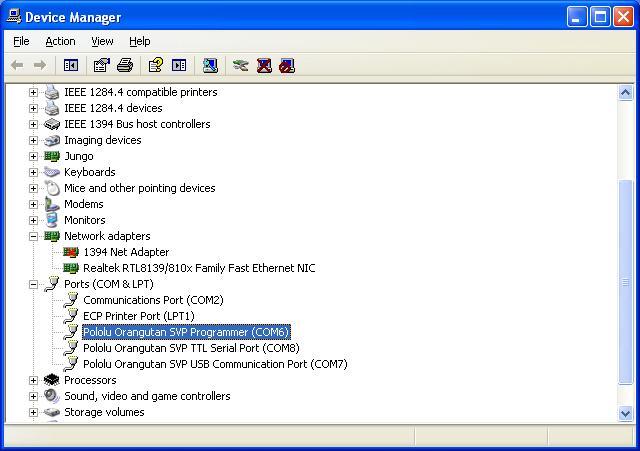640x451 pixels.
Task: Click the Help toolbar icon
Action: (155, 65)
